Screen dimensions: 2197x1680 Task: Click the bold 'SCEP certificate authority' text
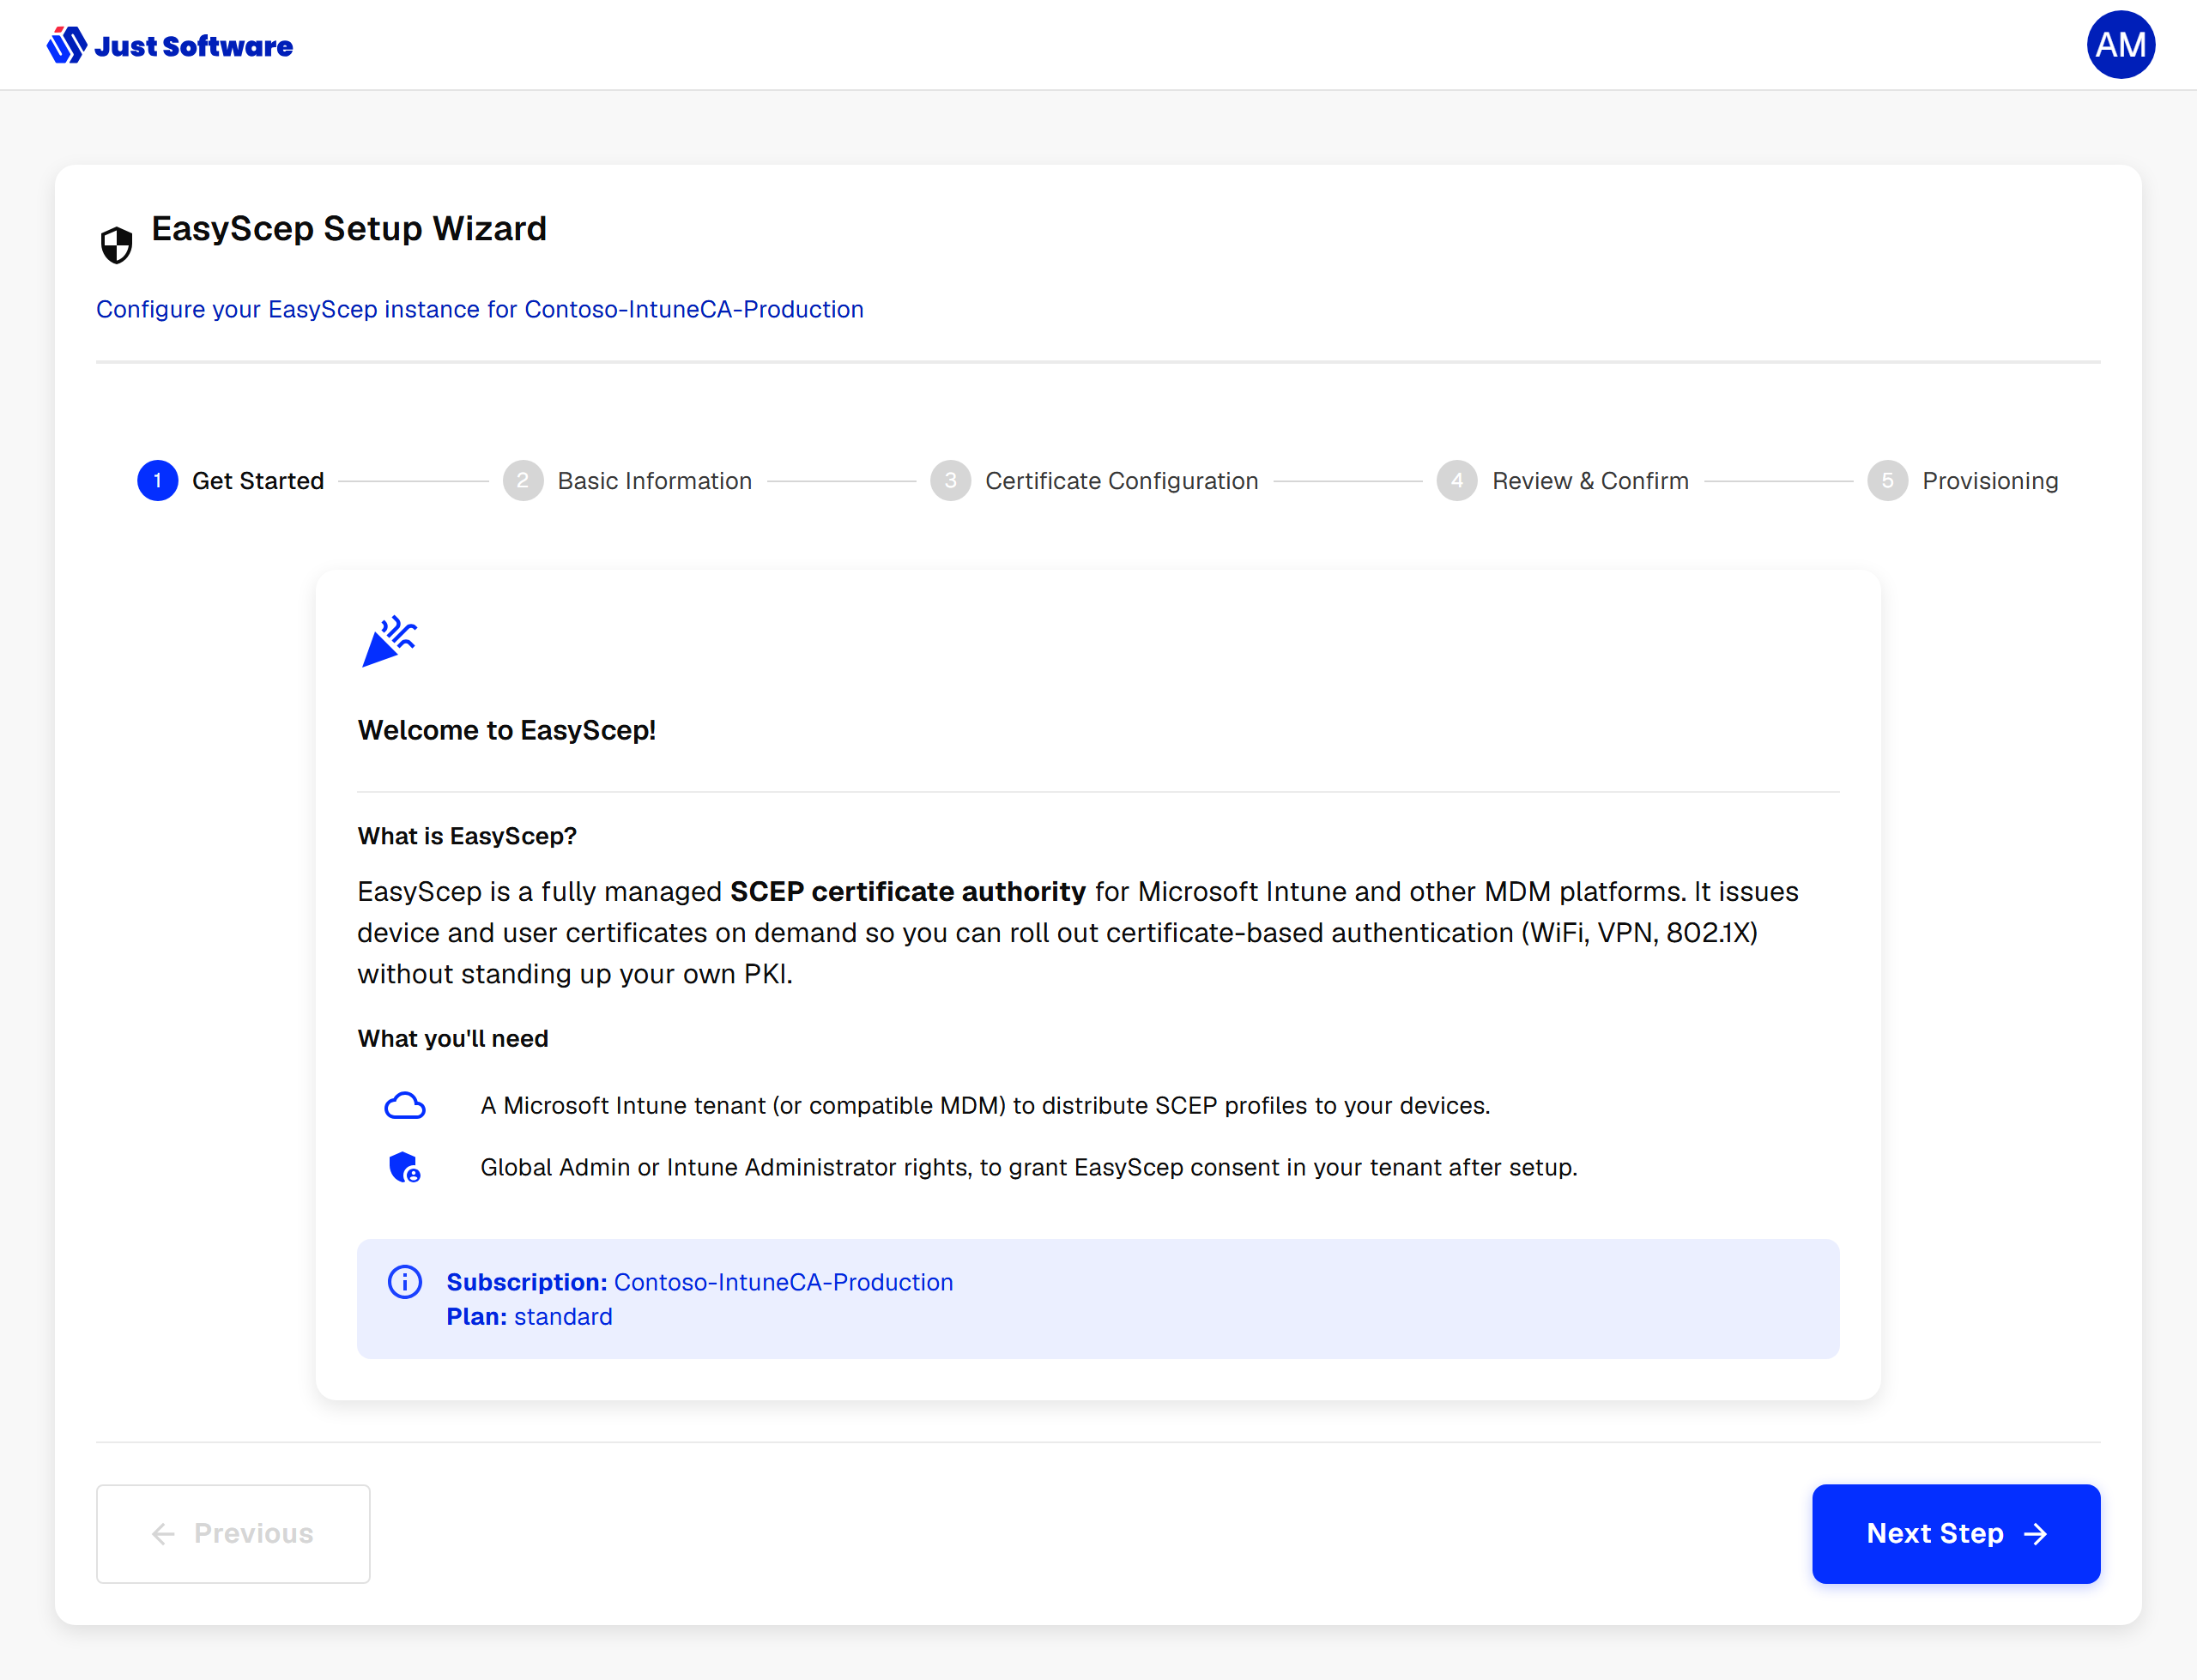(908, 891)
